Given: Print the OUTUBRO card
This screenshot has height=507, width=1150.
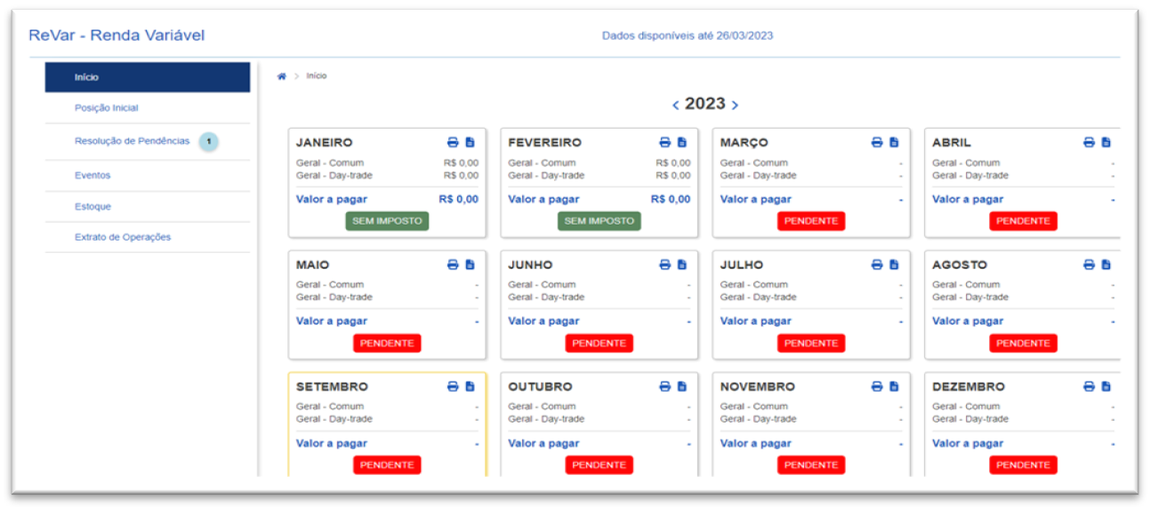Looking at the screenshot, I should coord(664,386).
